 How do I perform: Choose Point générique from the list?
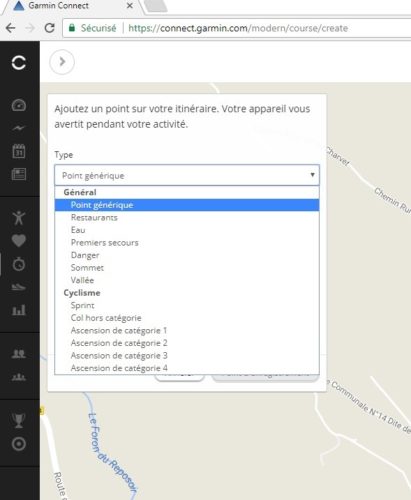187,205
